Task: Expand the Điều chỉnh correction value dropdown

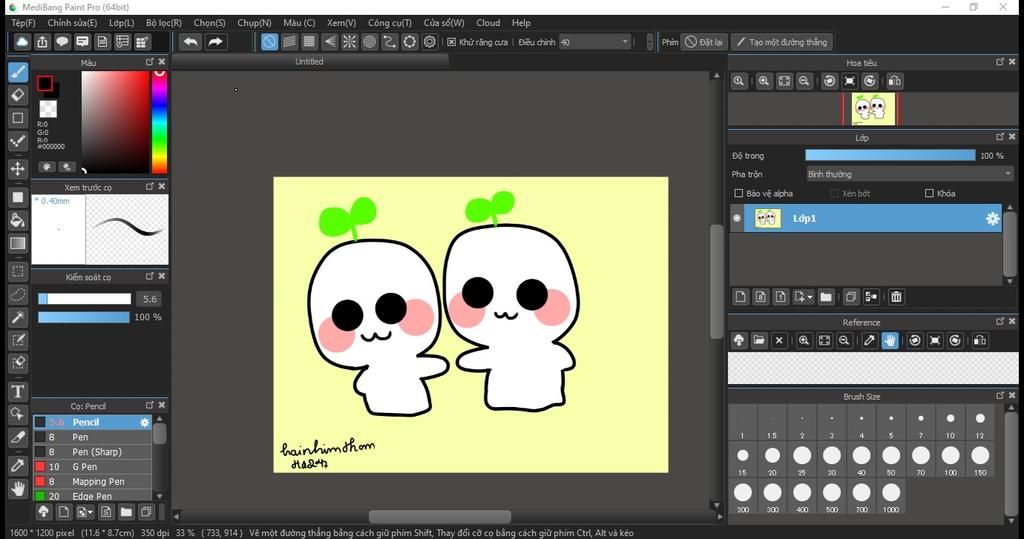Action: (625, 42)
